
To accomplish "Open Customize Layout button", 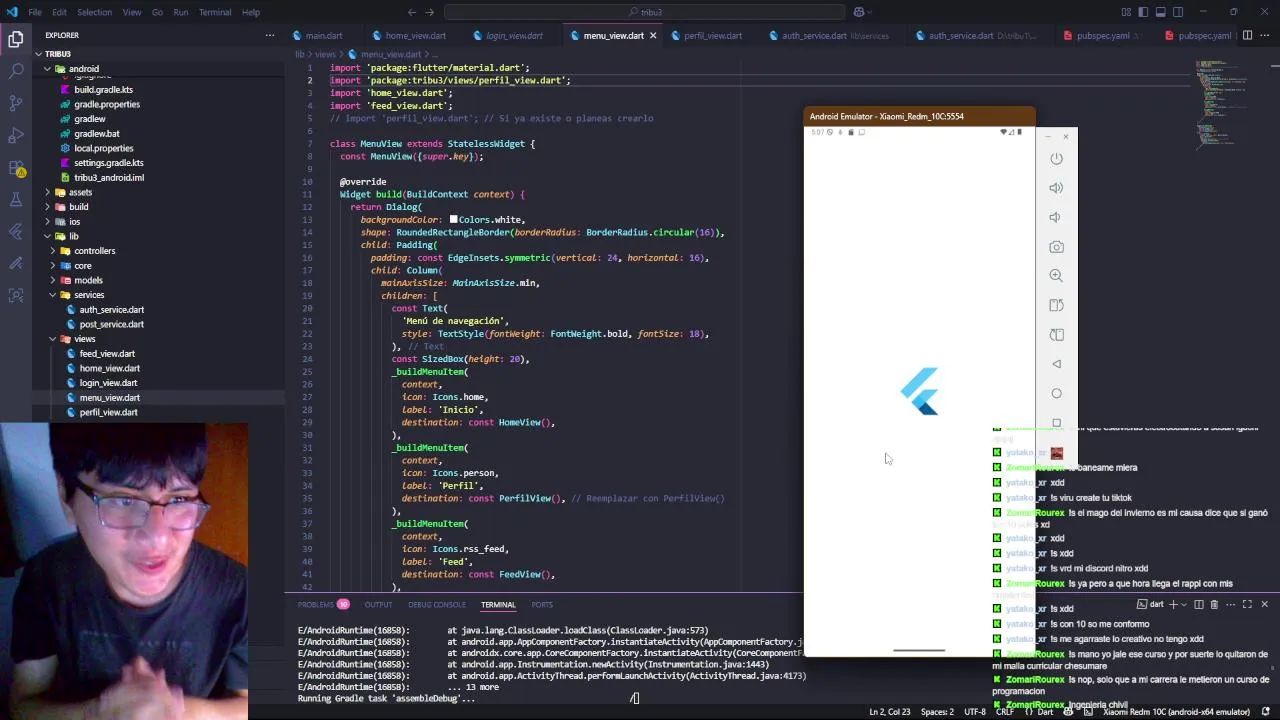I will 1126,12.
